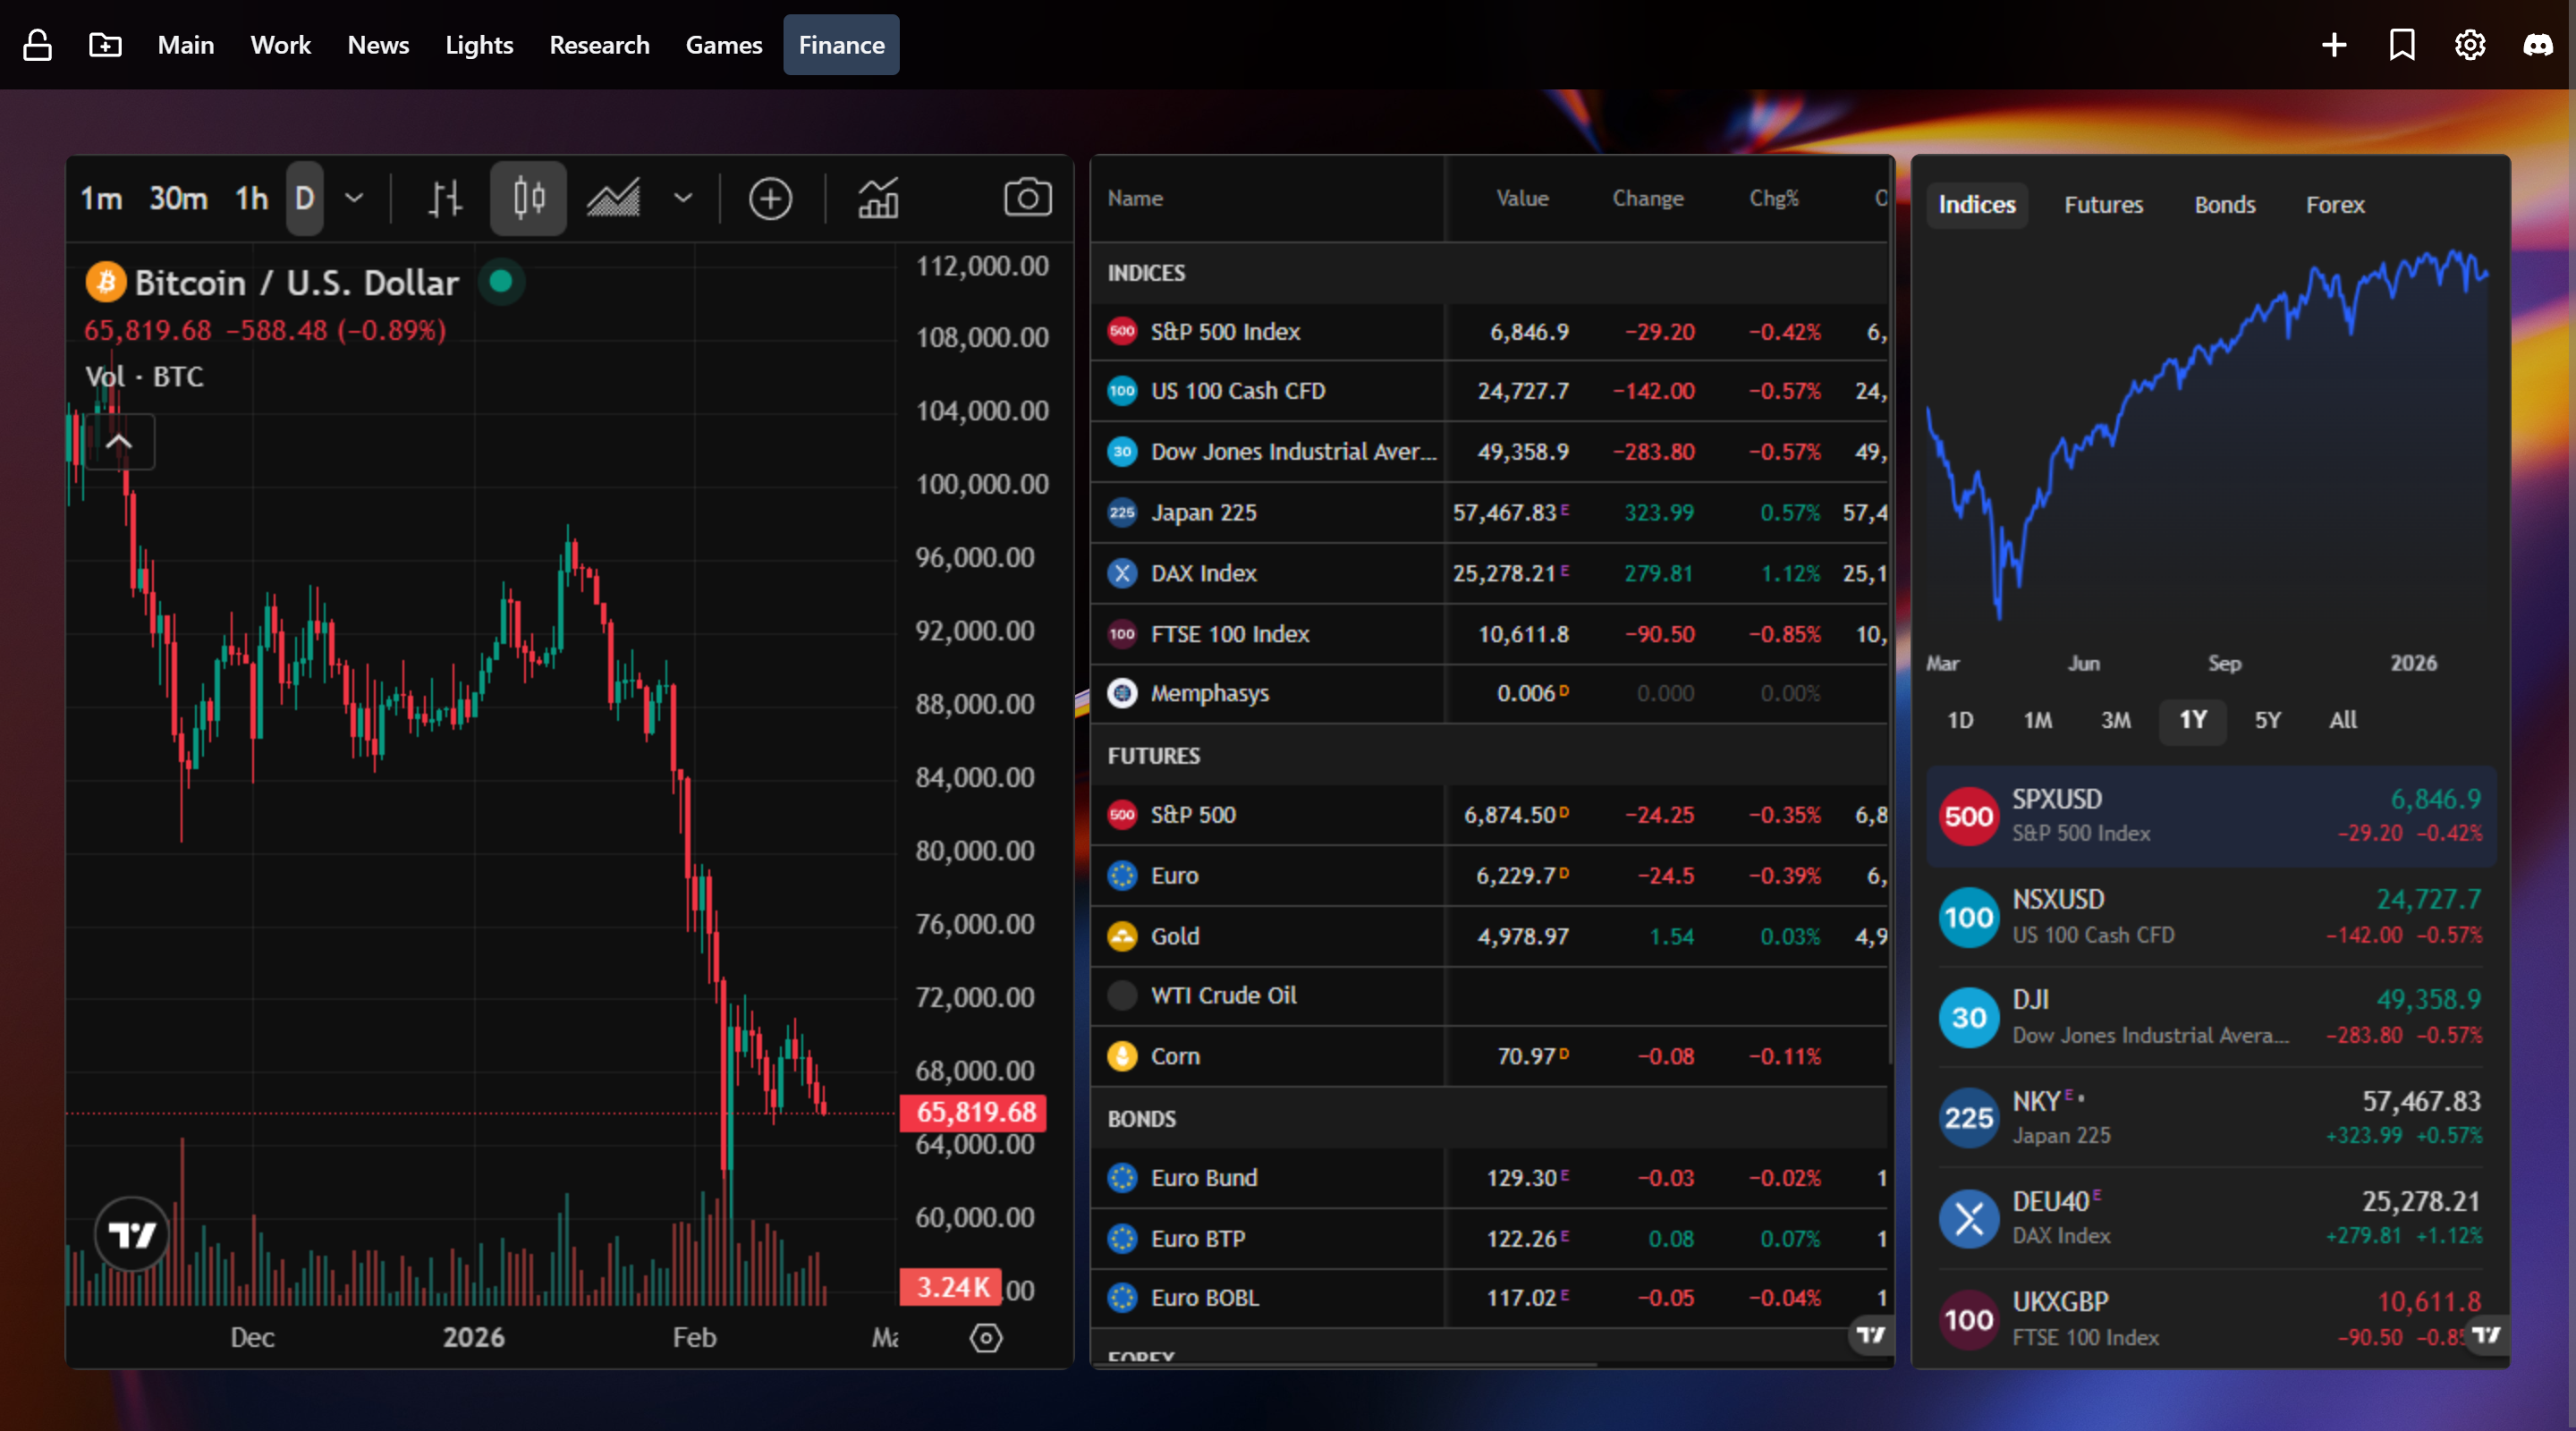Select the UKXGBP FTSE 100 item
The height and width of the screenshot is (1431, 2576).
coord(2211,1319)
